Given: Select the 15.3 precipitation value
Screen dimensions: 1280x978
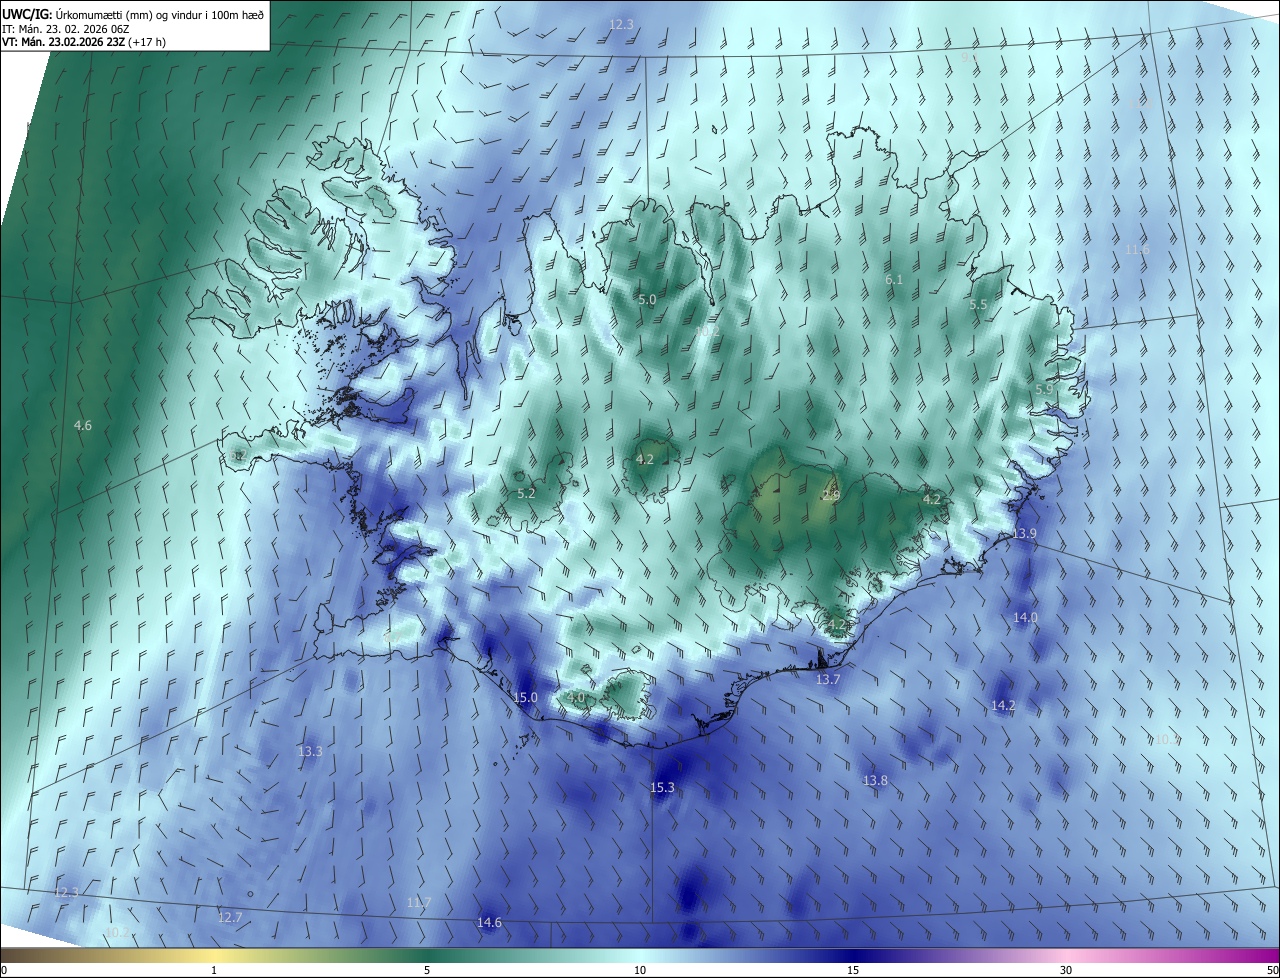Looking at the screenshot, I should [662, 788].
